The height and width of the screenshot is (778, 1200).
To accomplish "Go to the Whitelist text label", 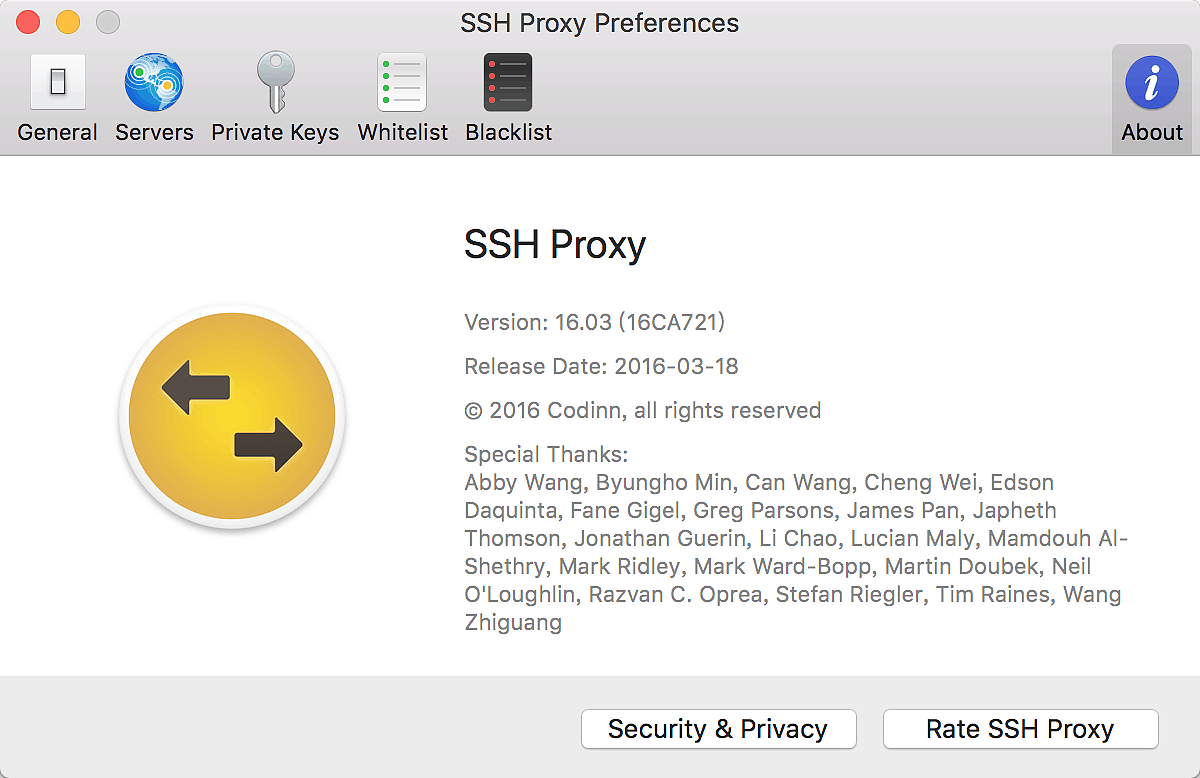I will pos(403,132).
